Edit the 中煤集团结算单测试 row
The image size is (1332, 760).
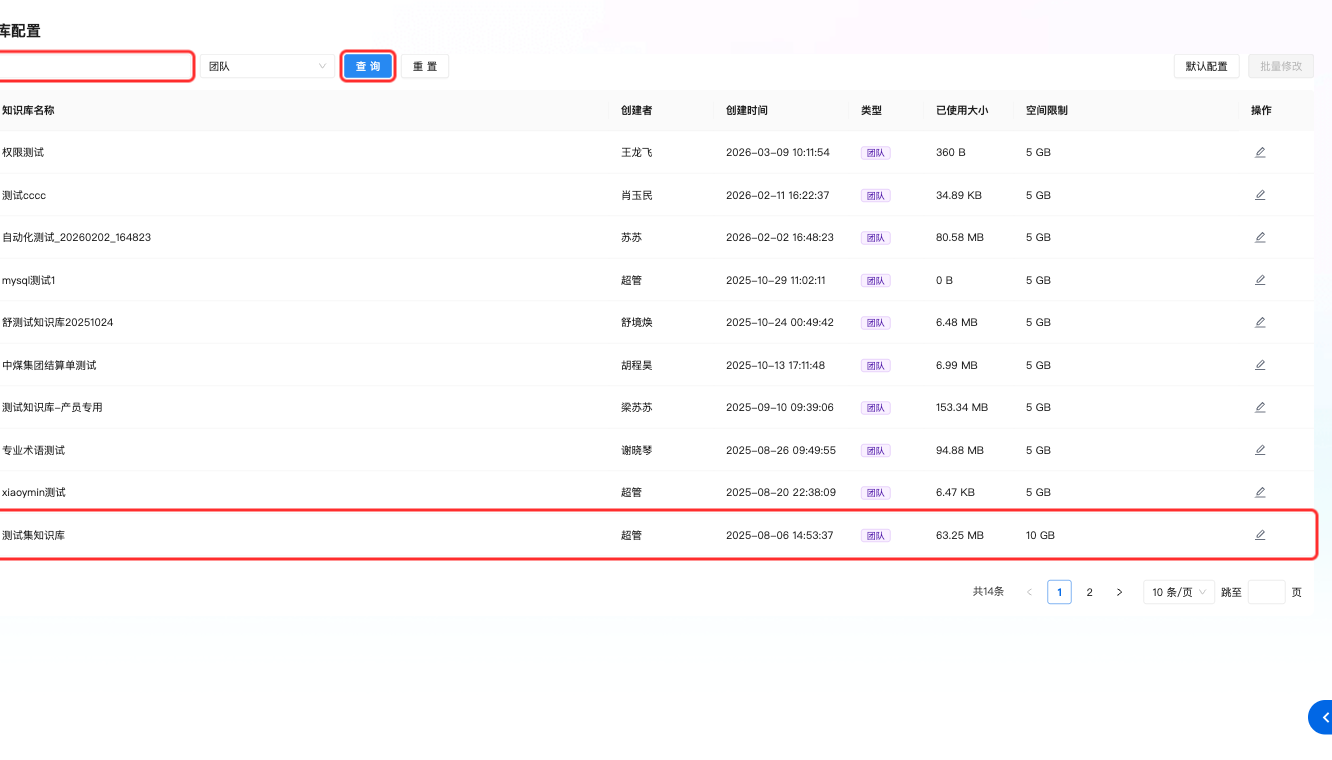point(1260,365)
